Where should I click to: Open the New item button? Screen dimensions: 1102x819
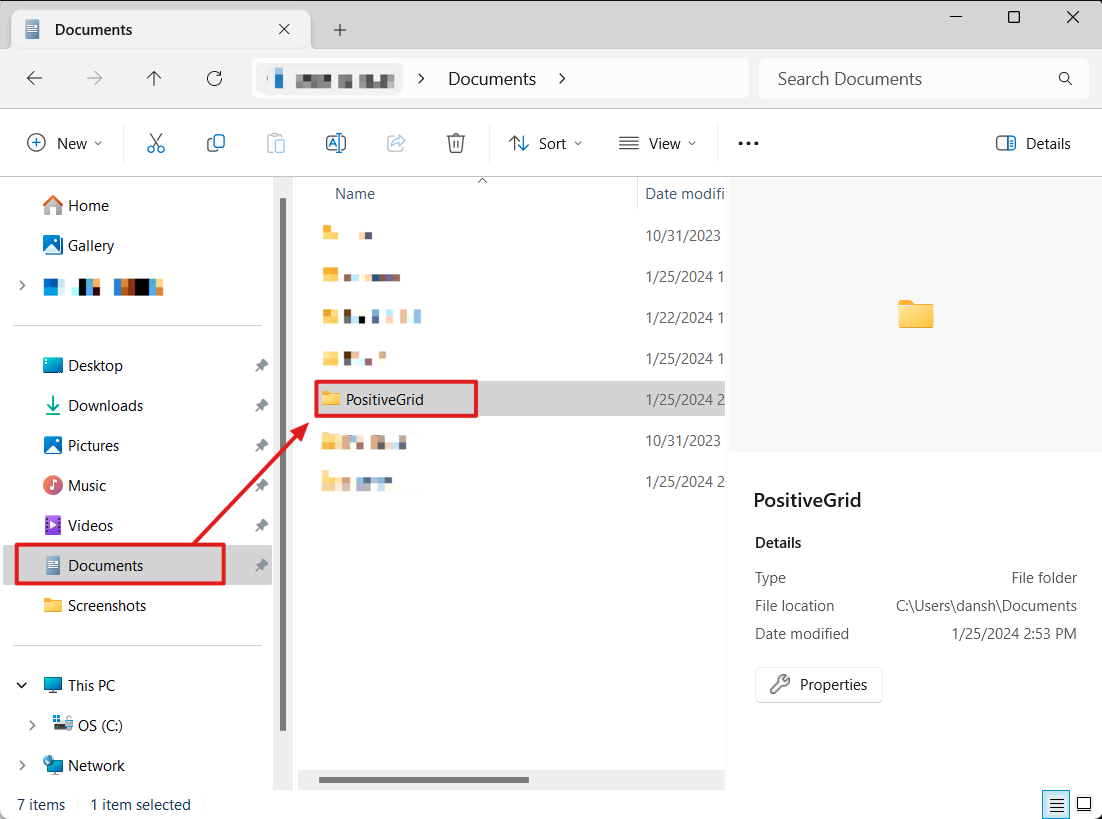tap(64, 143)
